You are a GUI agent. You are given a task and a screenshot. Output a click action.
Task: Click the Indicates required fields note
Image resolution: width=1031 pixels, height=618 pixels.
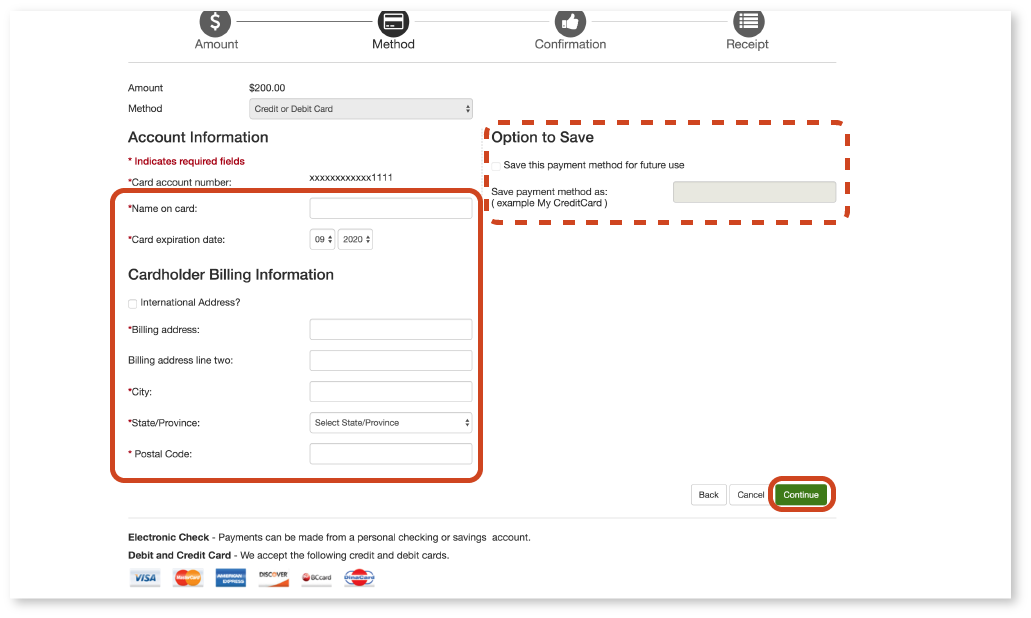pyautogui.click(x=186, y=161)
